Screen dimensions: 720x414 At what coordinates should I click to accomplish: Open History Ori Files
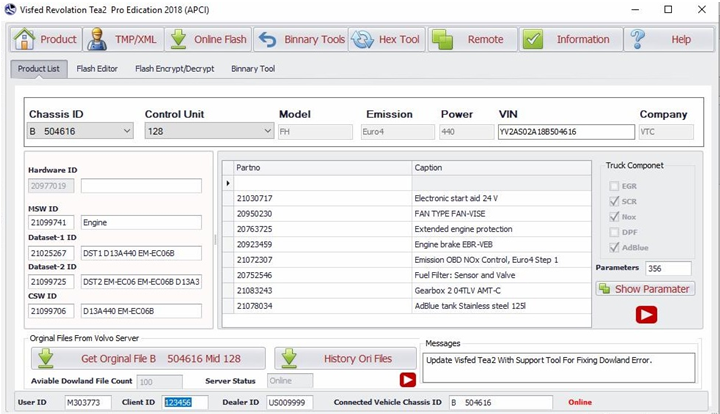[x=345, y=358]
